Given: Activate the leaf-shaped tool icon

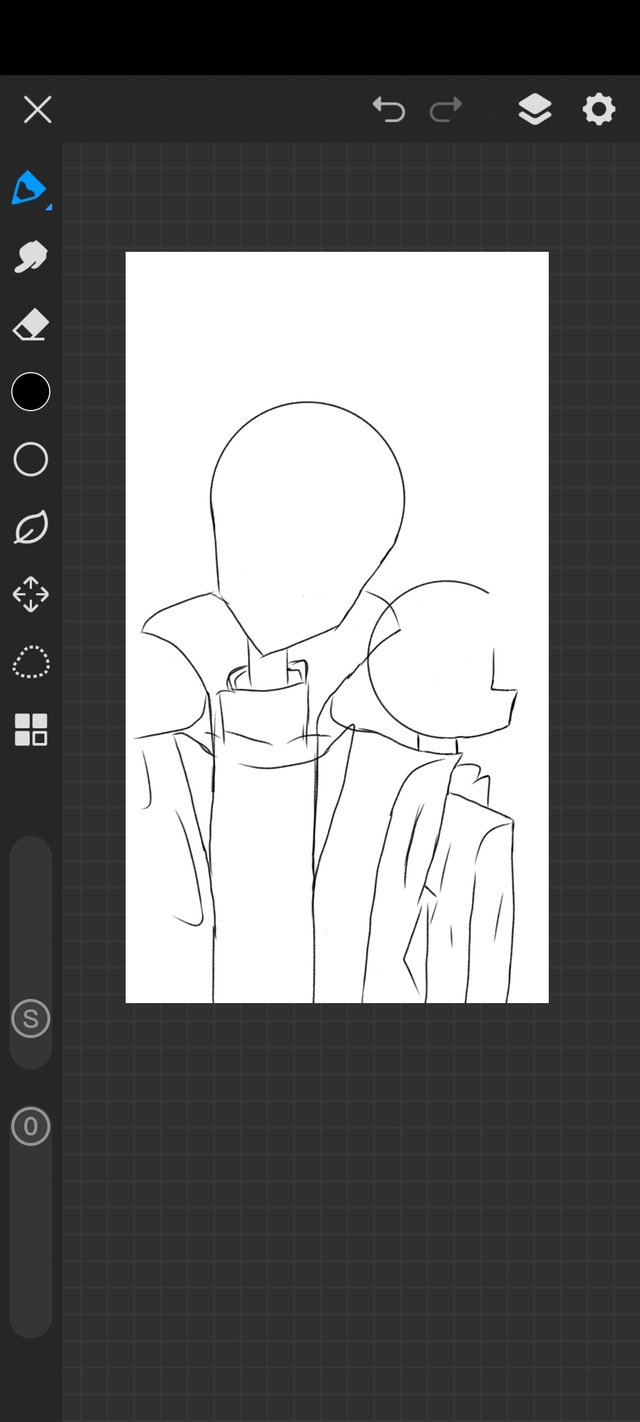Looking at the screenshot, I should pyautogui.click(x=30, y=527).
